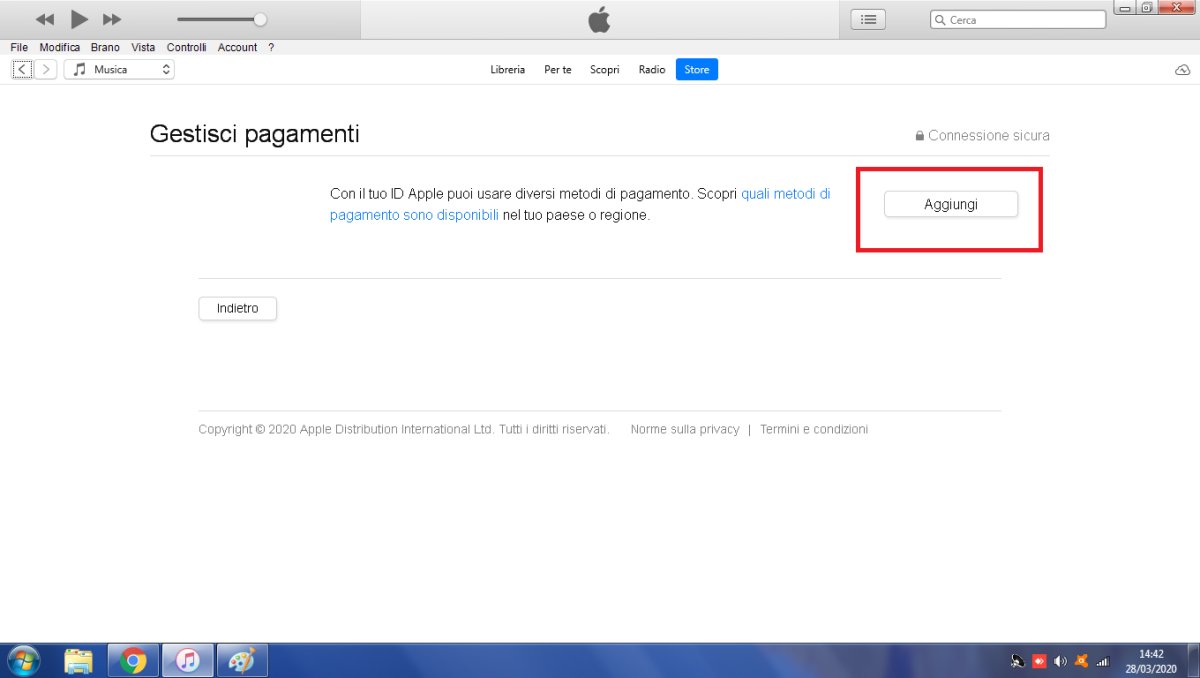Click the Indietro button
The image size is (1200, 678).
pos(238,308)
